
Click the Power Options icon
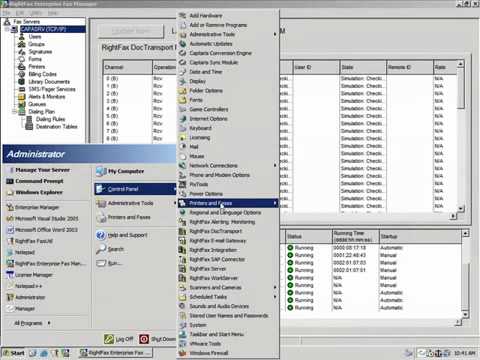183,194
